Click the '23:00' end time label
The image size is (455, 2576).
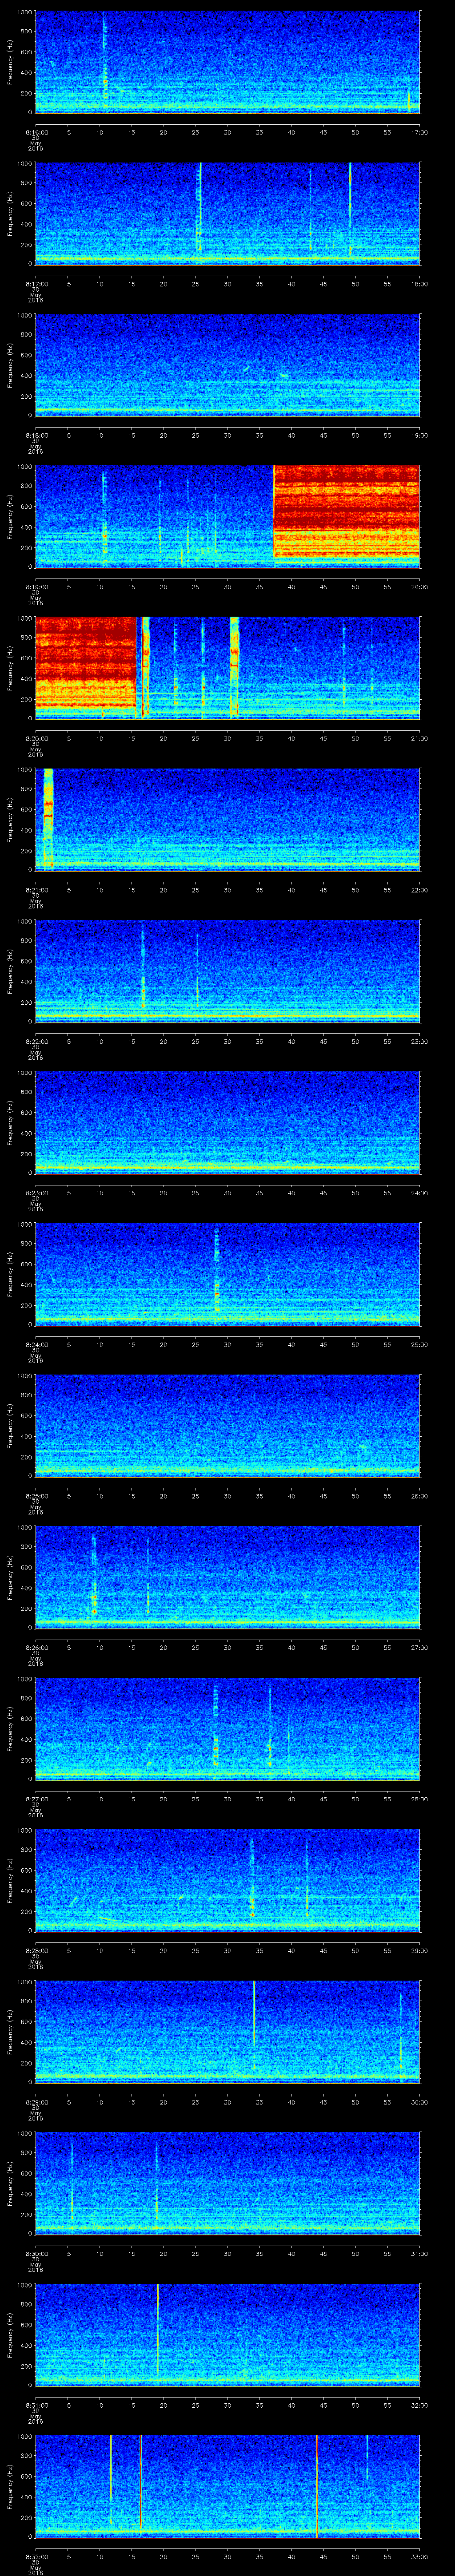click(x=420, y=1041)
